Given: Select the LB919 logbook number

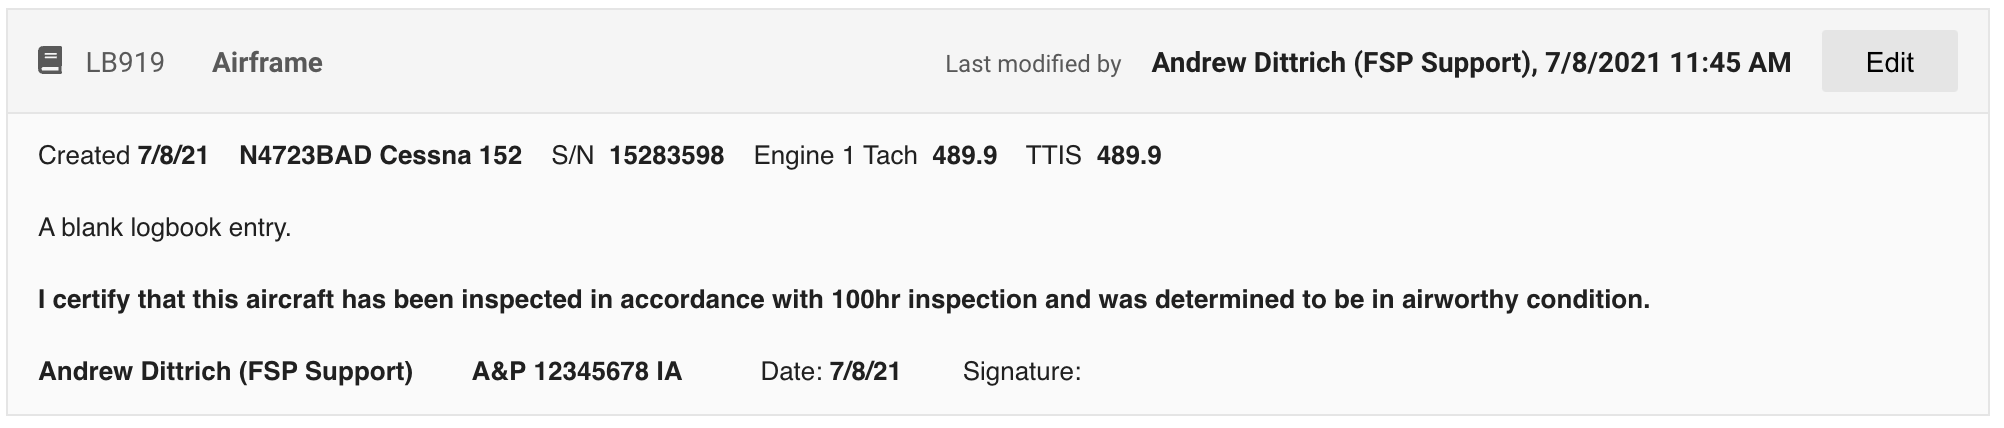Looking at the screenshot, I should (125, 63).
